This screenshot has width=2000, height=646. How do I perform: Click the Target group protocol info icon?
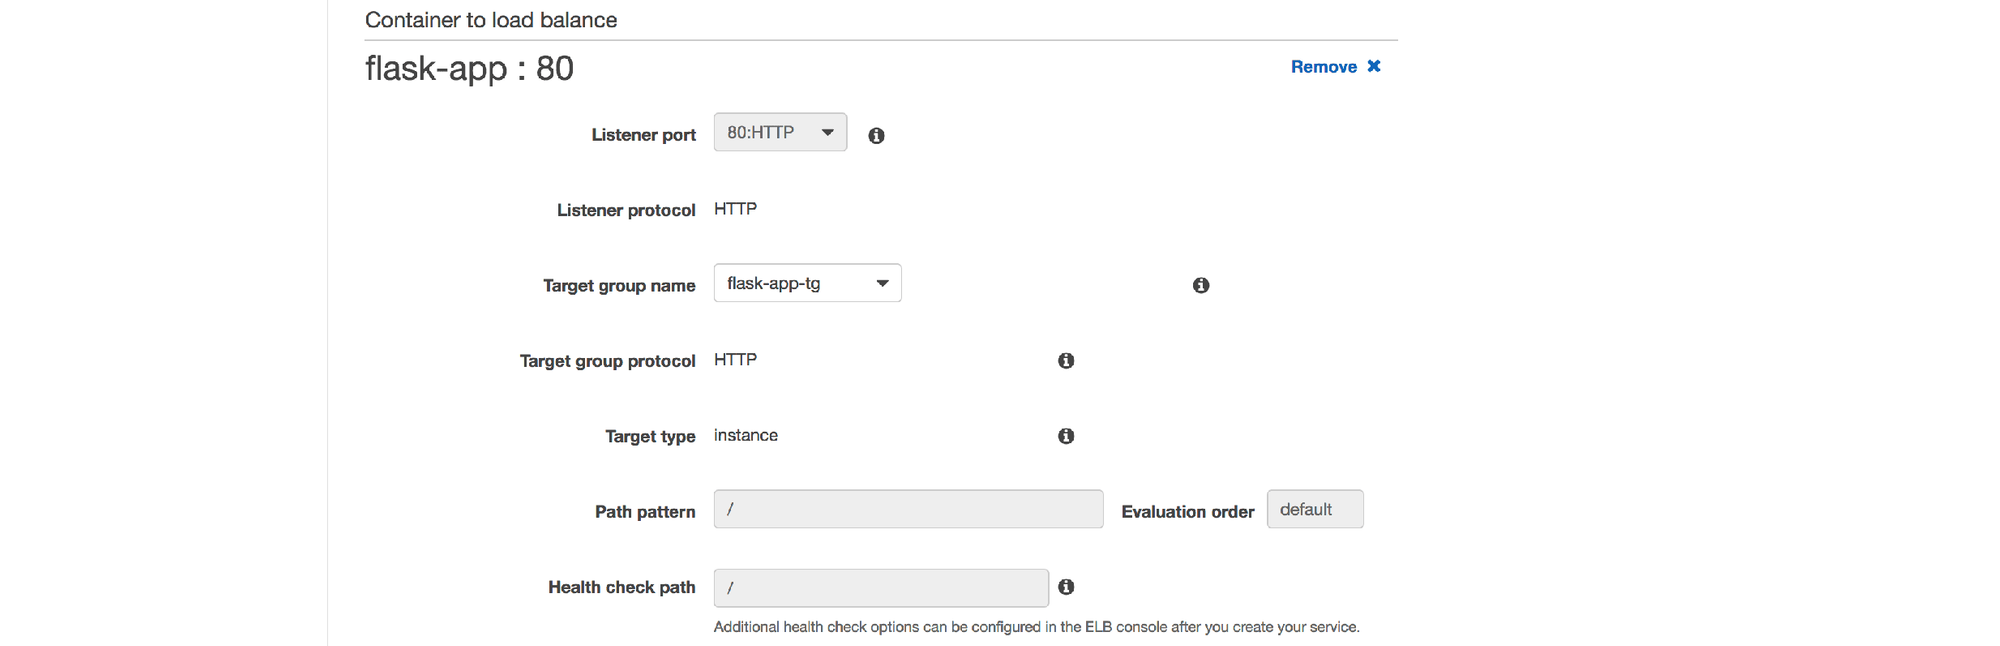click(x=1066, y=360)
